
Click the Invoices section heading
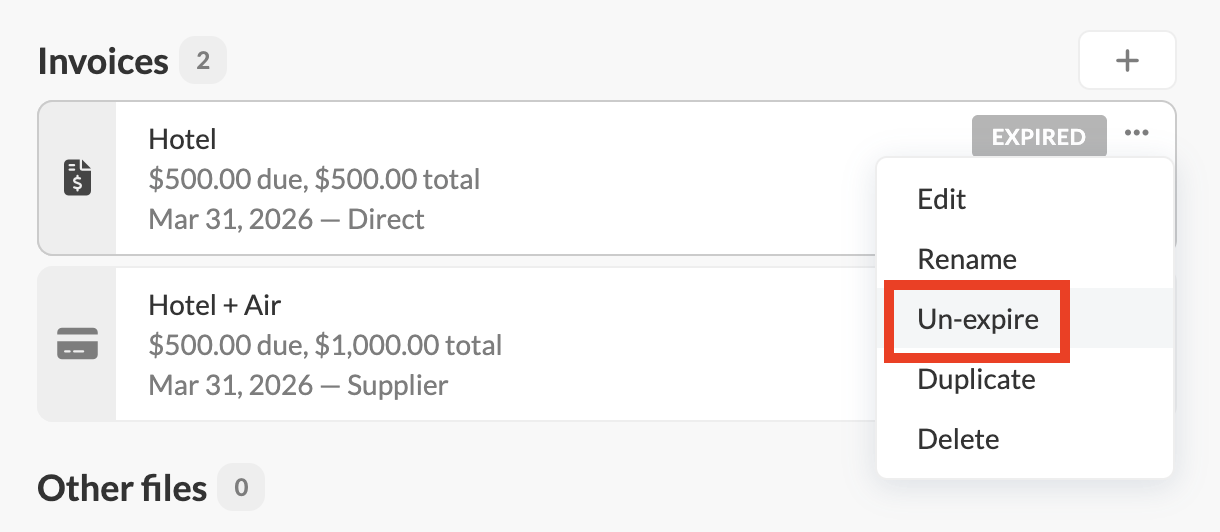(103, 61)
